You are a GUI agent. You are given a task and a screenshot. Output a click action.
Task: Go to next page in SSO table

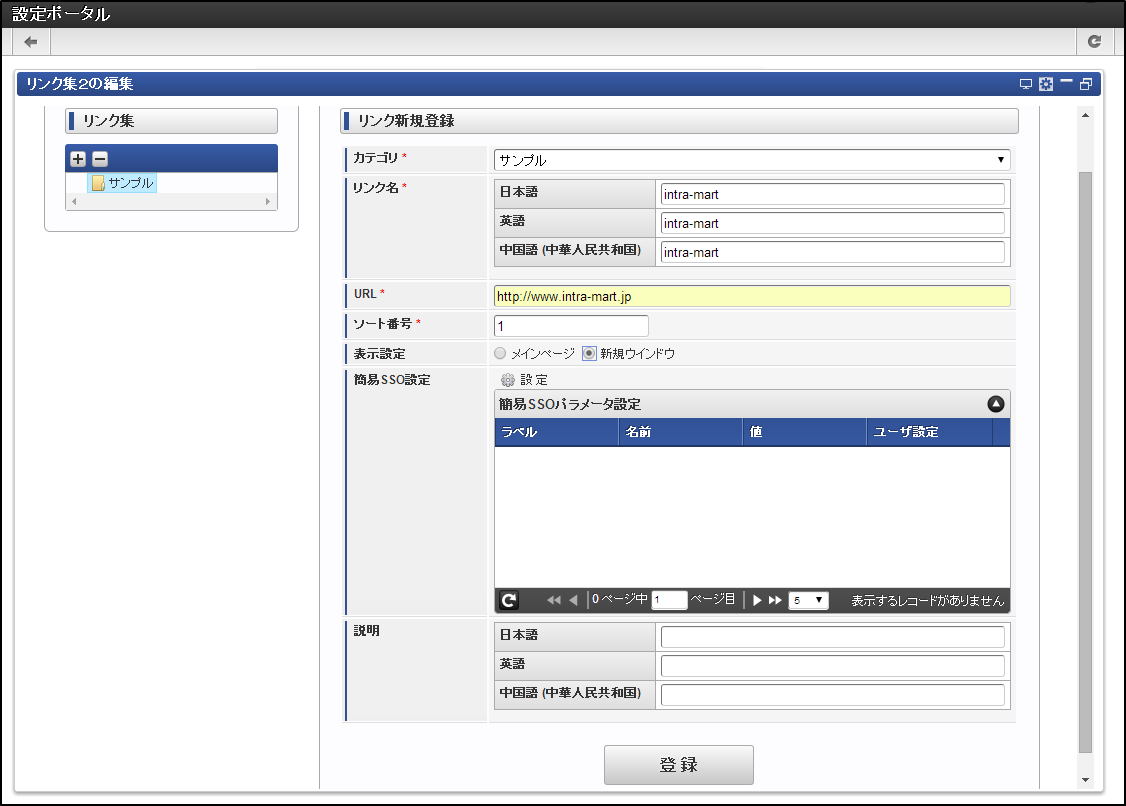(x=758, y=600)
